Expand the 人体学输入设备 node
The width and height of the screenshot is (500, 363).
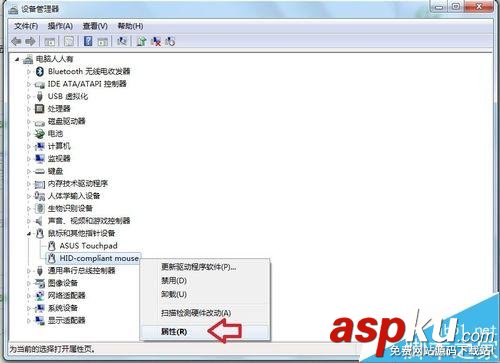click(x=29, y=196)
